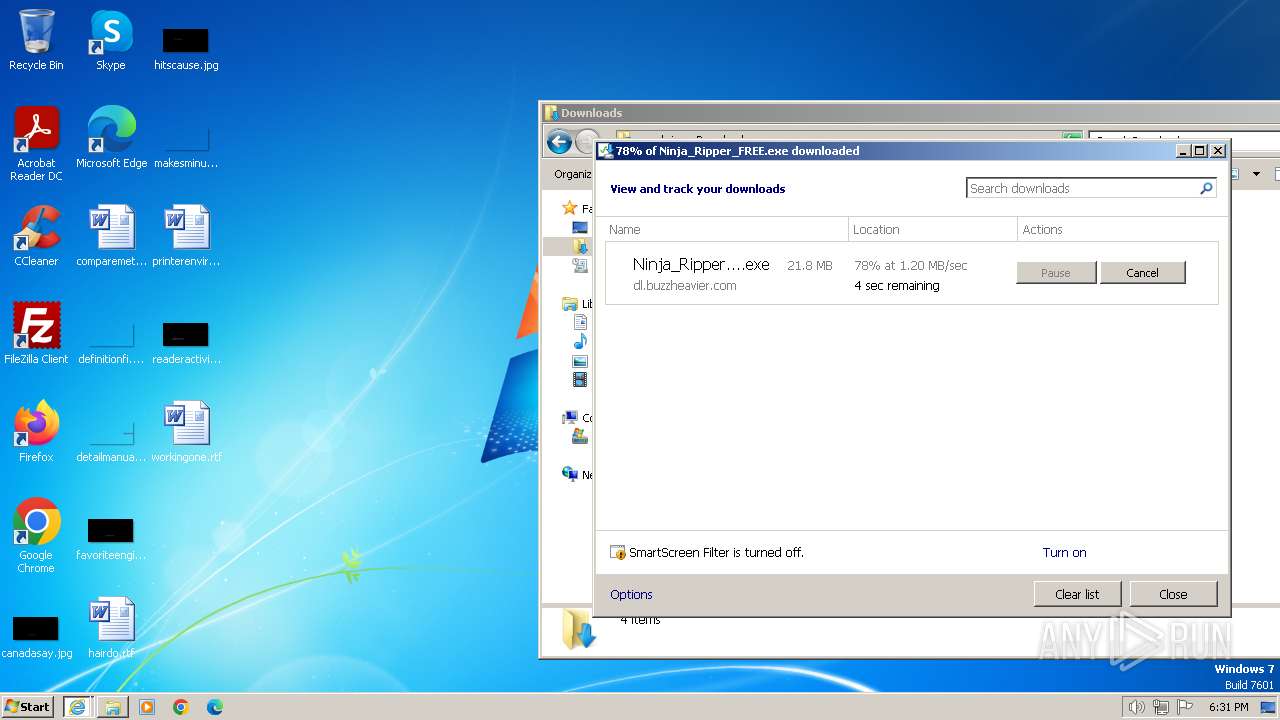Image resolution: width=1280 pixels, height=720 pixels.
Task: Maximize the downloads dialog window
Action: 1200,151
